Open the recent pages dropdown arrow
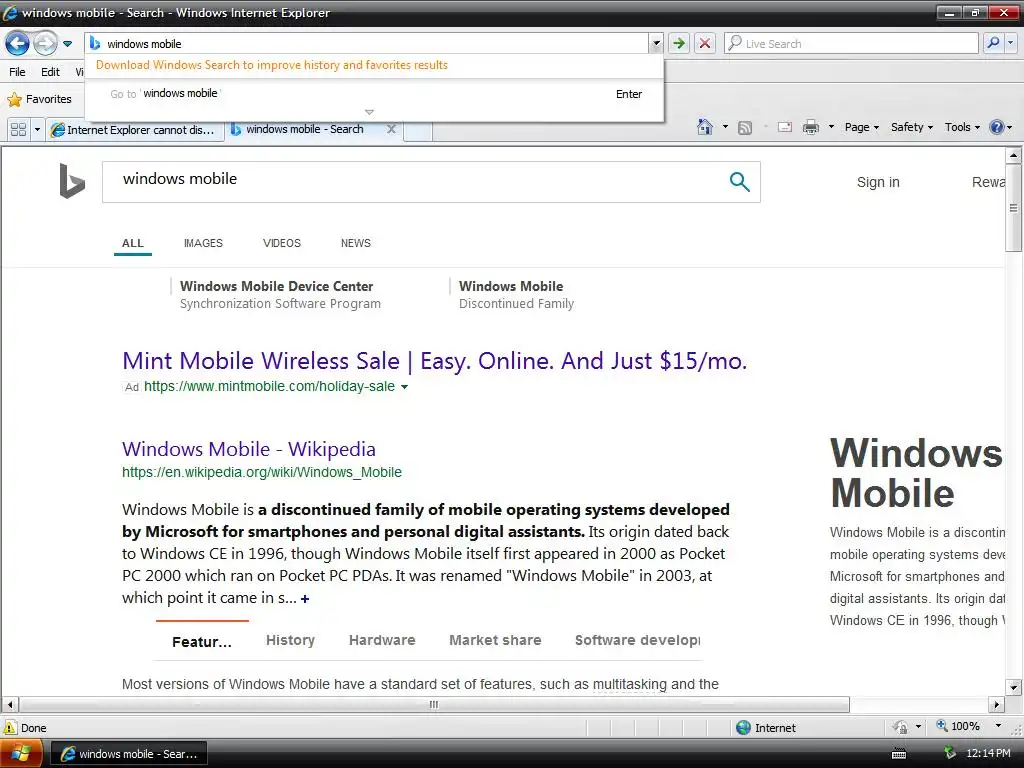1024x768 pixels. coord(67,44)
